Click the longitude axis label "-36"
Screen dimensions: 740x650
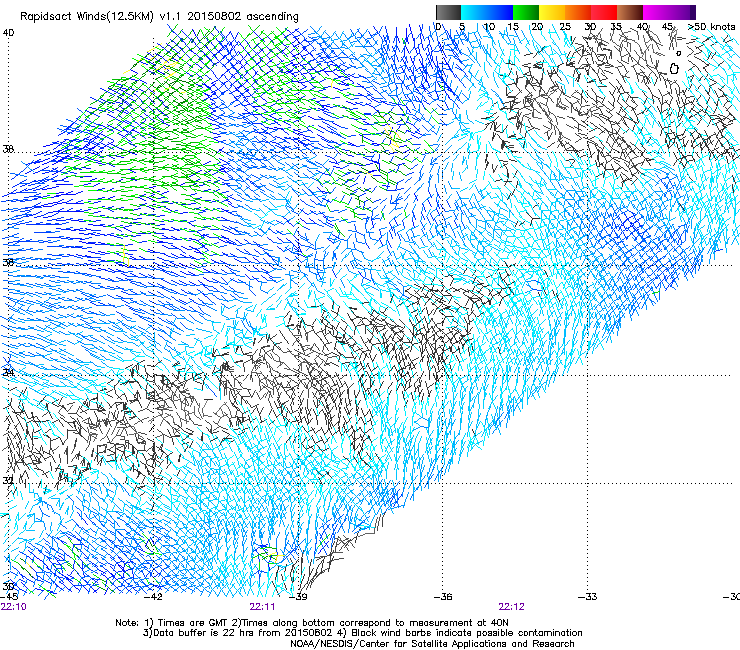coord(443,597)
